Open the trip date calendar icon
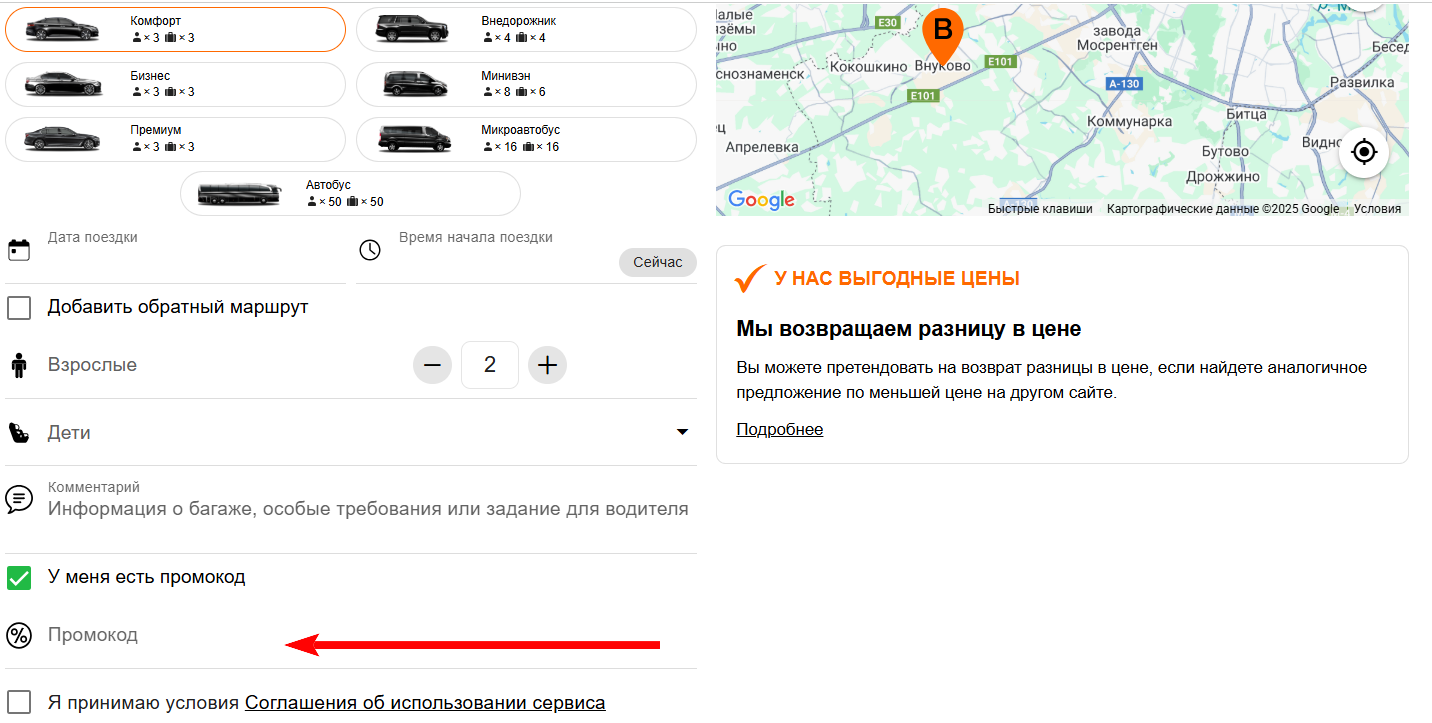 point(21,248)
